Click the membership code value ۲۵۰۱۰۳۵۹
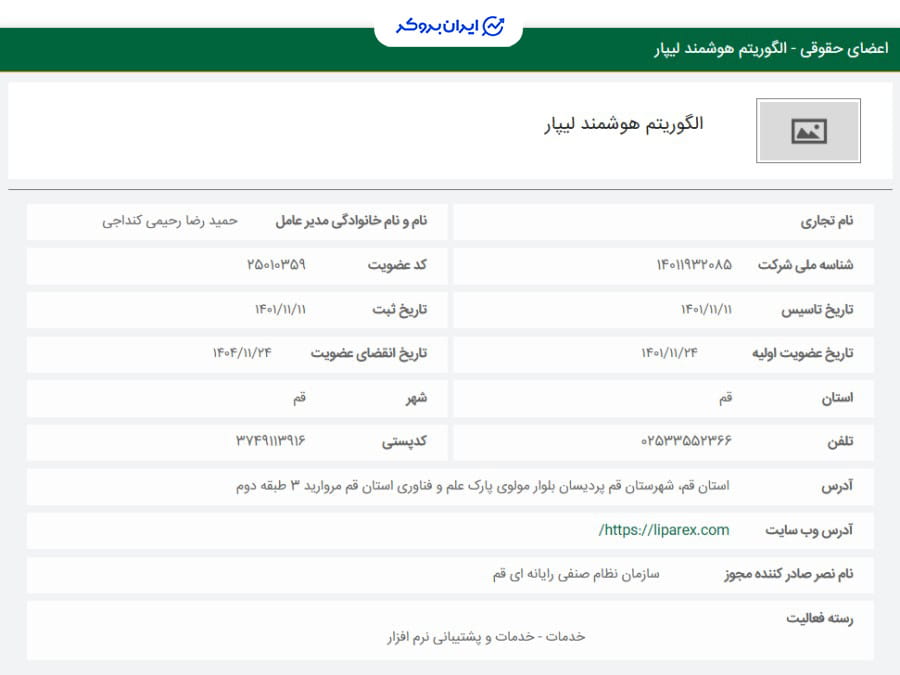900x675 pixels. point(276,265)
